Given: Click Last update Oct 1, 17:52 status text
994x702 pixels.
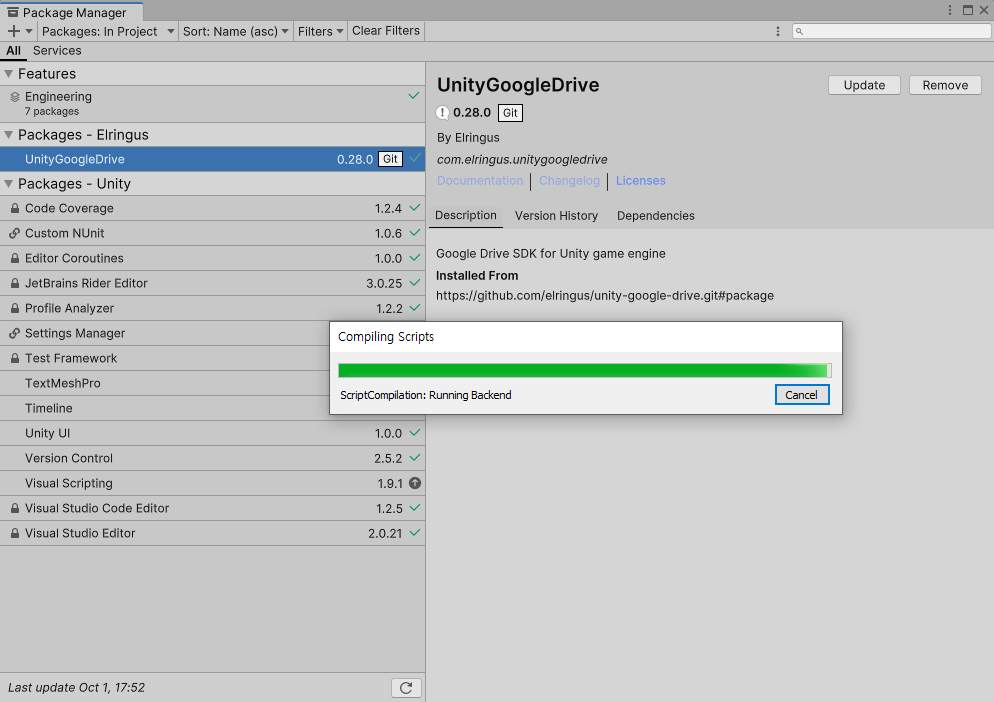Looking at the screenshot, I should 76,688.
